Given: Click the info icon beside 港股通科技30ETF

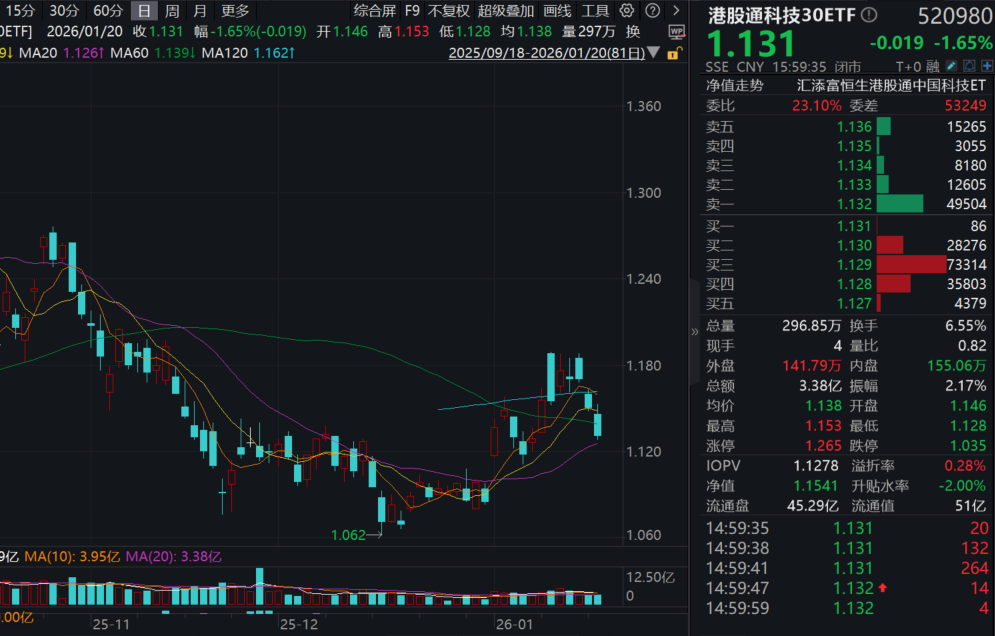Looking at the screenshot, I should point(868,14).
